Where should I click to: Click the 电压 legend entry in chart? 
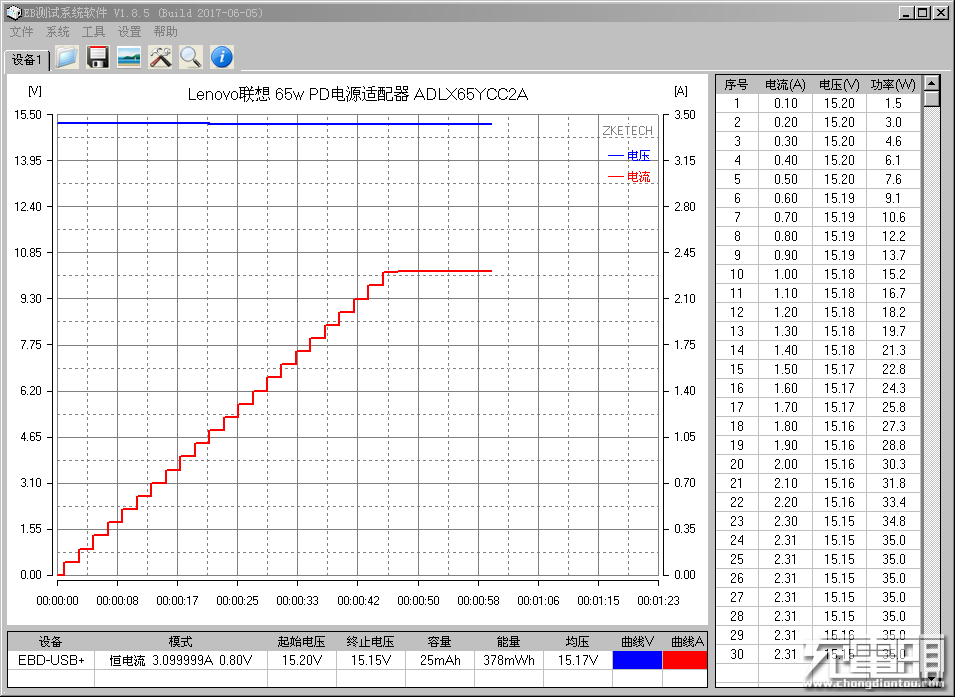629,155
